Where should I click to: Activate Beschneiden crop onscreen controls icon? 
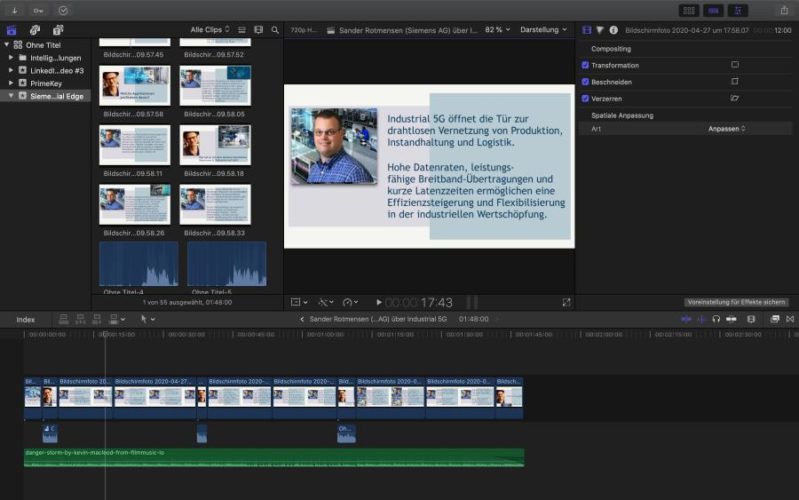735,82
